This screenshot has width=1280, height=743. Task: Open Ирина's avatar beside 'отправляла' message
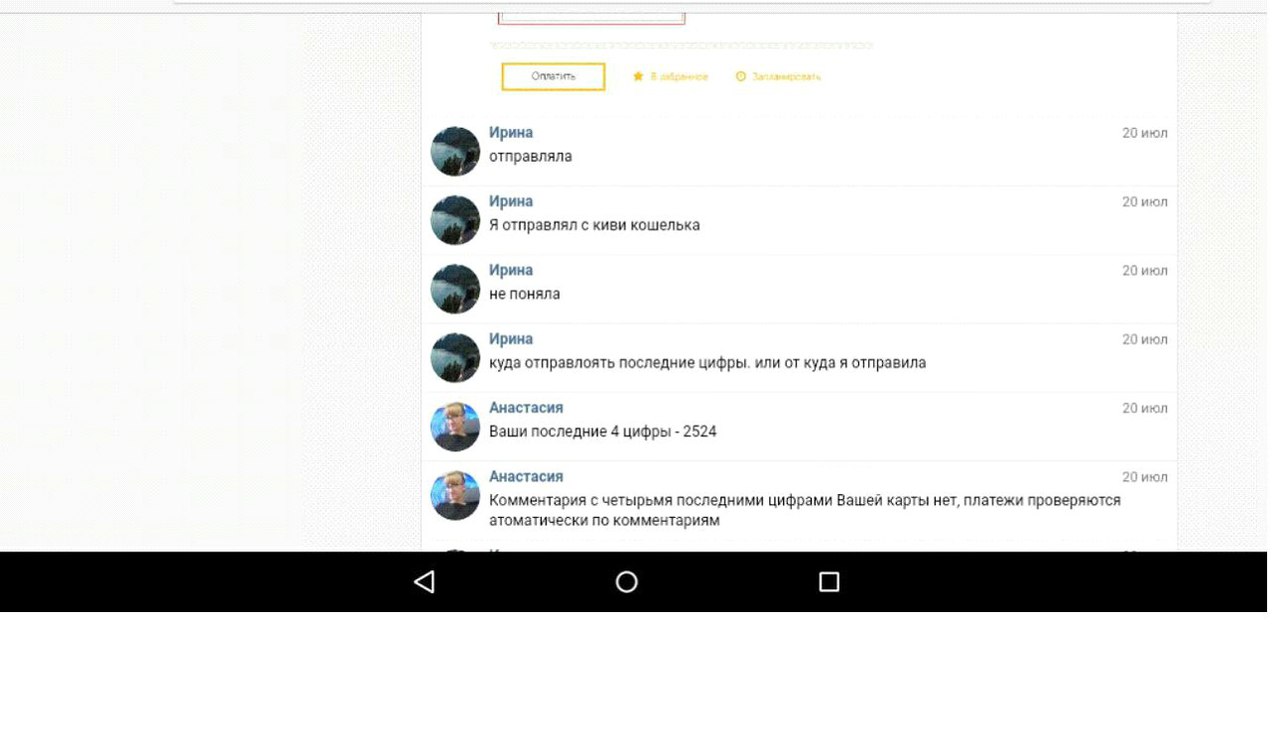[455, 151]
